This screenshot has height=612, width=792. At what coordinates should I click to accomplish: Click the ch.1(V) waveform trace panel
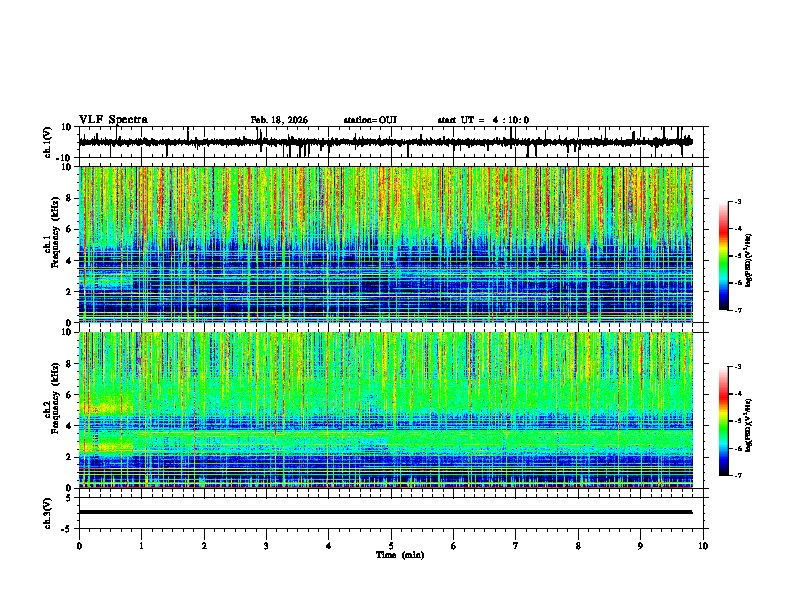click(391, 142)
